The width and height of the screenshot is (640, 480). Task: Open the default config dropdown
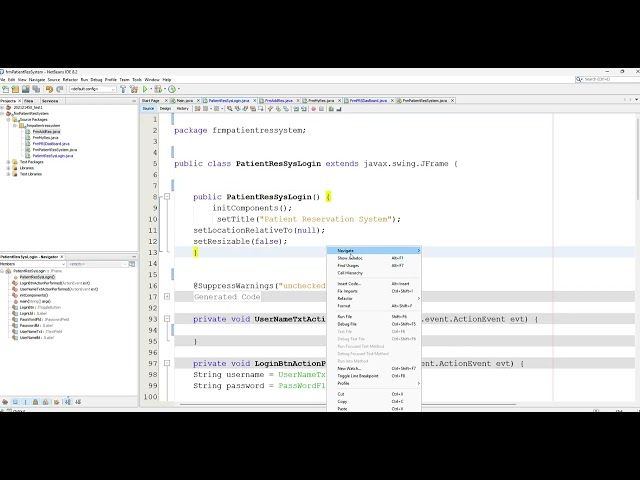point(93,89)
